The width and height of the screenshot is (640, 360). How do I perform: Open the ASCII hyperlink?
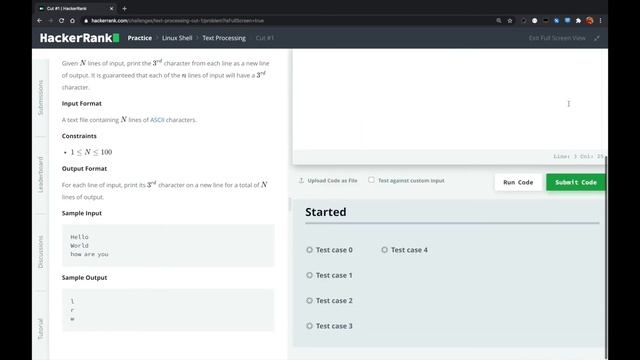click(x=157, y=120)
